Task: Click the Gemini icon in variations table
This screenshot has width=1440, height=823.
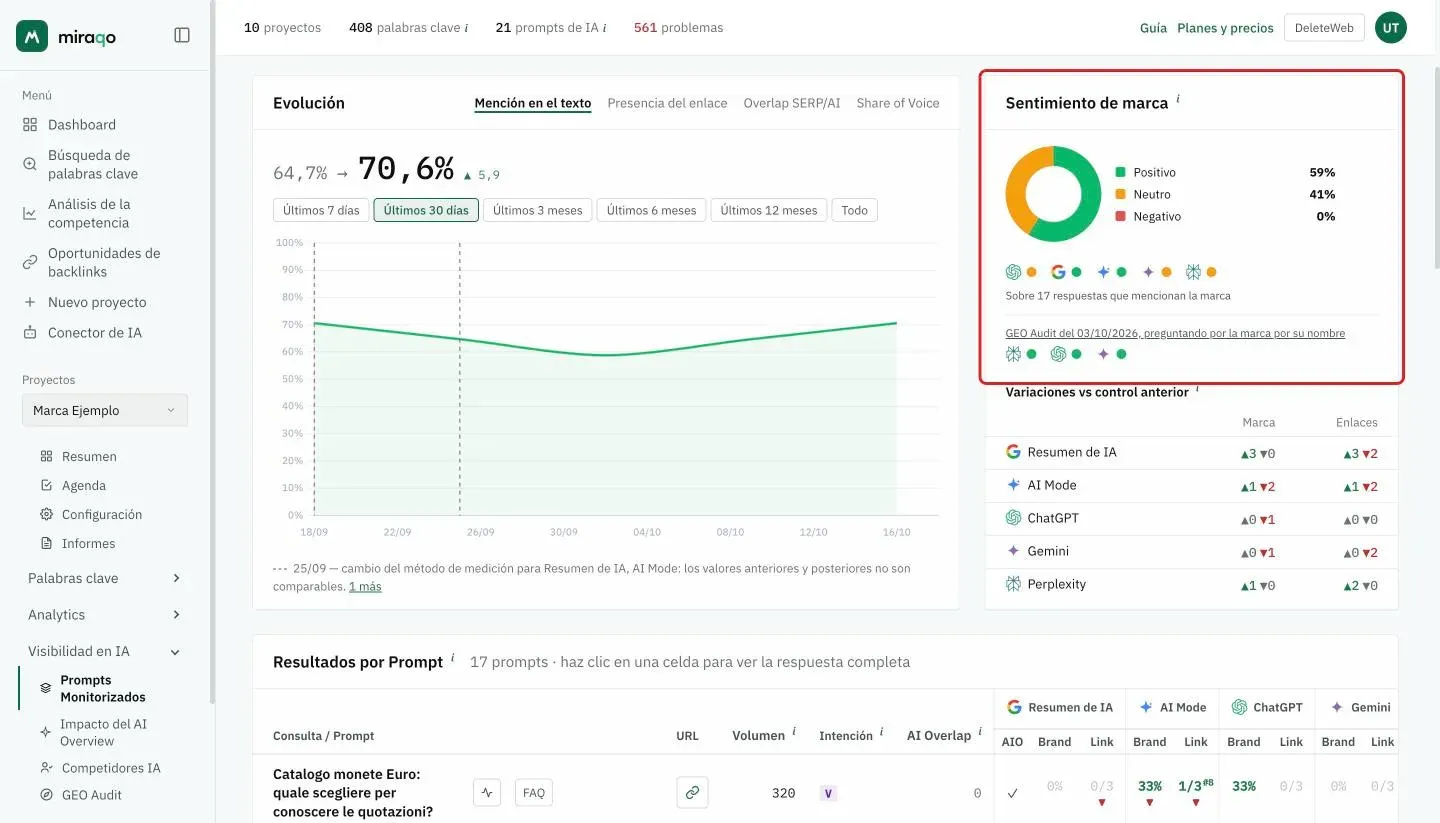Action: coord(1013,551)
